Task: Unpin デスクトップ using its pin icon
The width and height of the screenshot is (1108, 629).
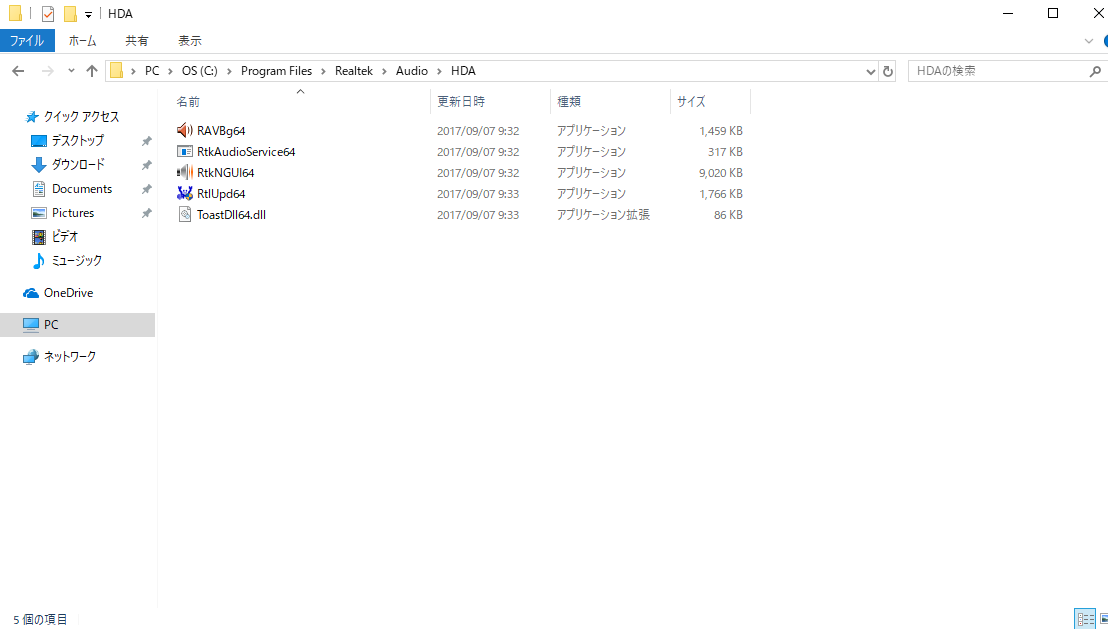Action: [x=146, y=141]
